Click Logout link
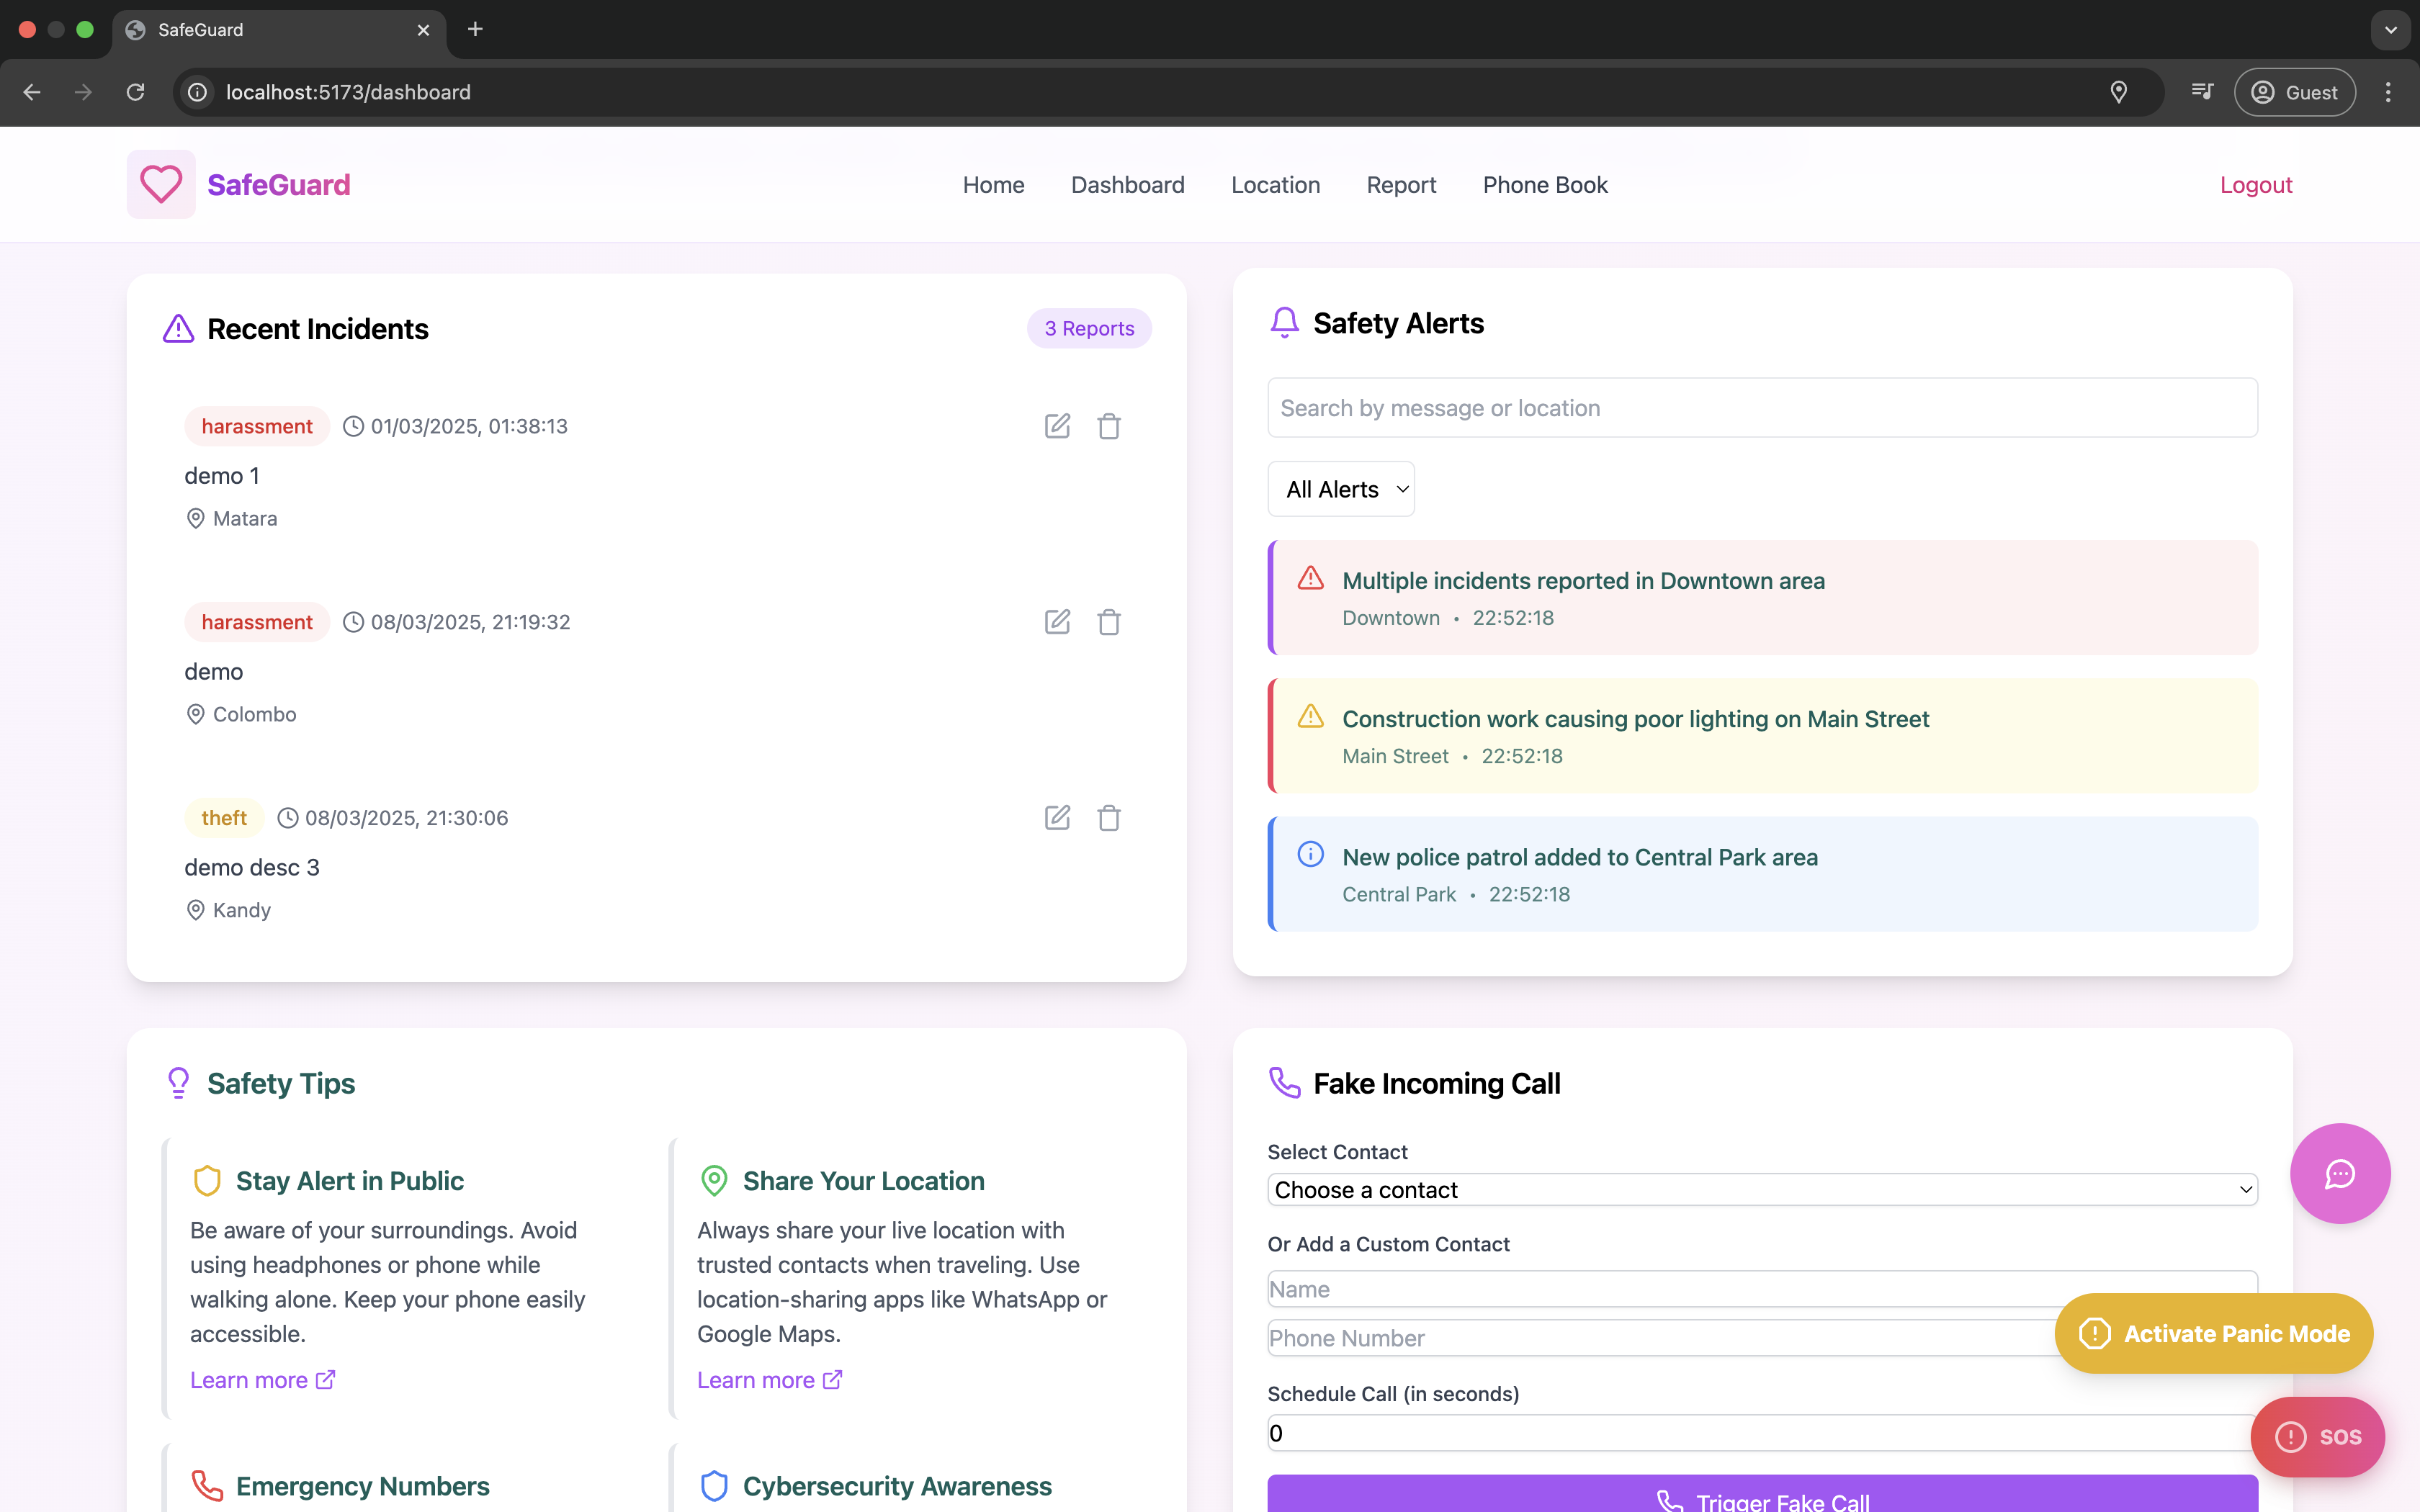Screen dimensions: 2420x1512 tap(2255, 185)
